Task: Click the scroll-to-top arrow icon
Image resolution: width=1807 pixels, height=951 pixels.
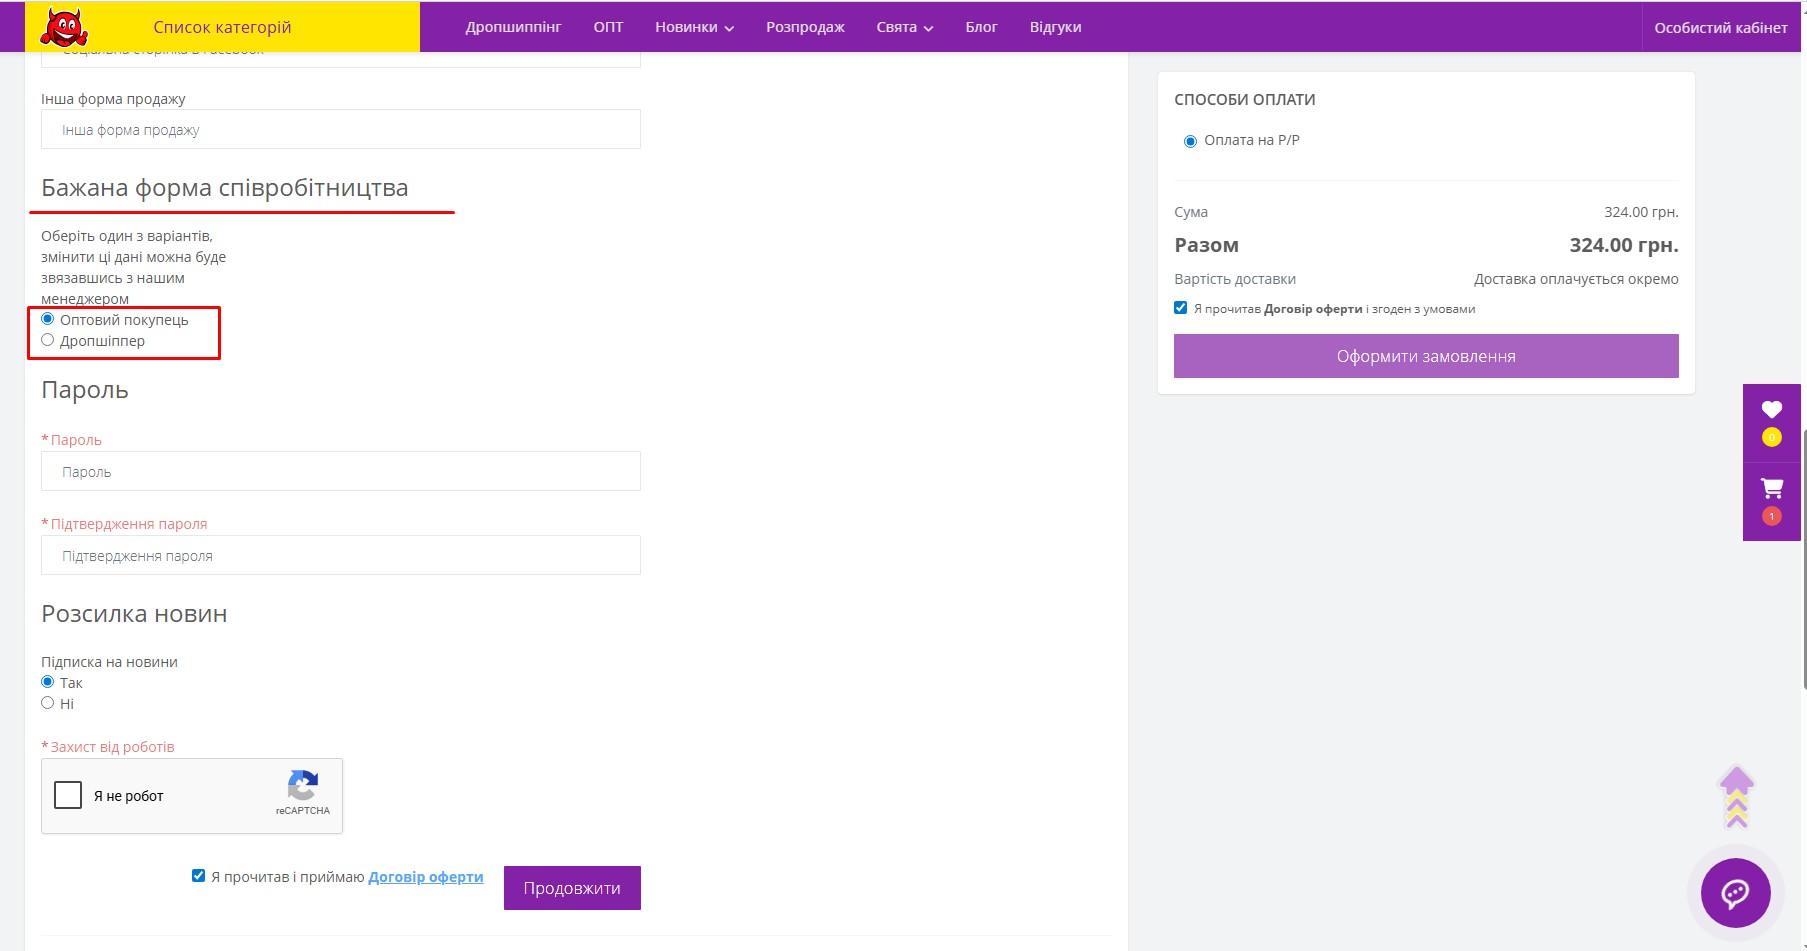Action: pos(1736,797)
